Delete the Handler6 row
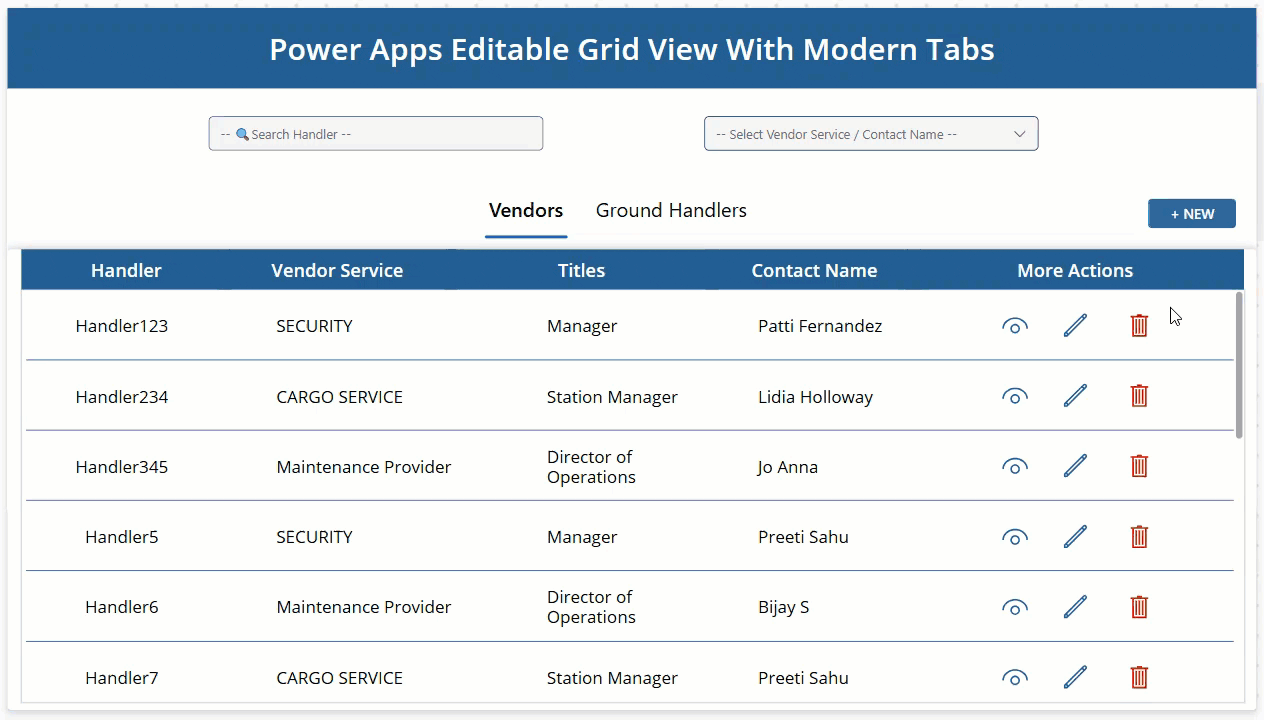 pyautogui.click(x=1139, y=606)
